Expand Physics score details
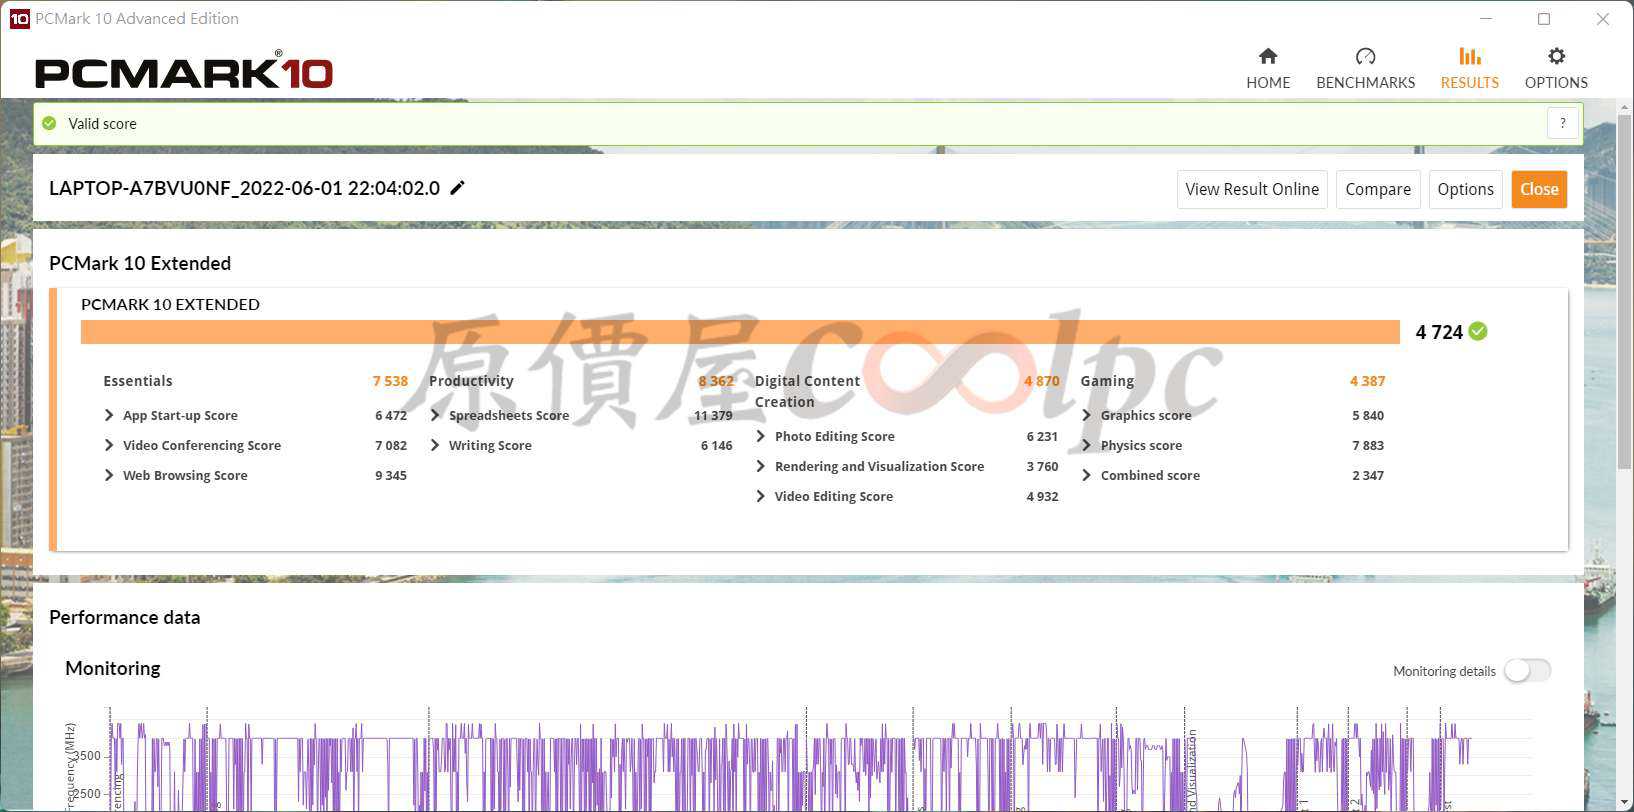This screenshot has height=812, width=1634. [x=1087, y=445]
